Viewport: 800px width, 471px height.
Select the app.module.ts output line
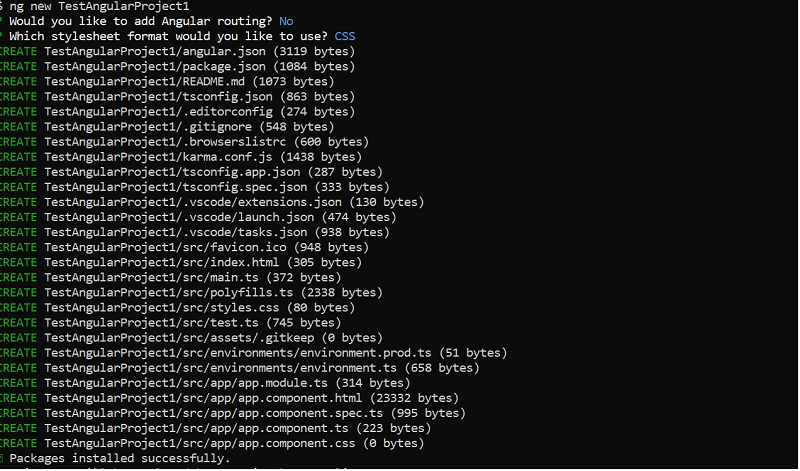point(205,383)
